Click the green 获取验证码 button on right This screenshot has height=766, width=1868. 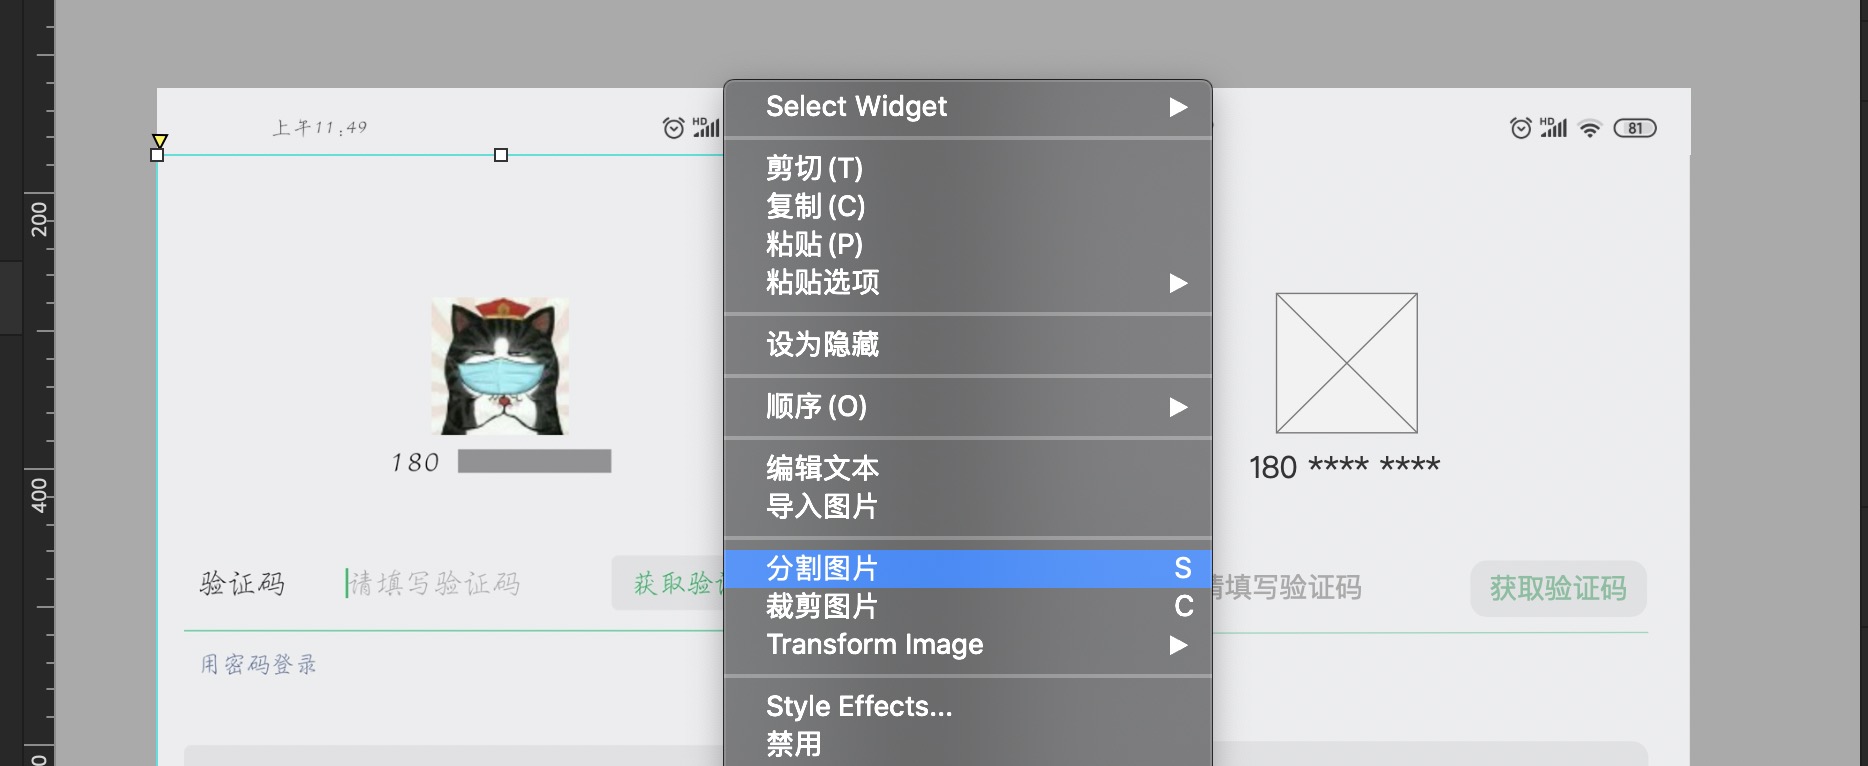(x=1557, y=588)
